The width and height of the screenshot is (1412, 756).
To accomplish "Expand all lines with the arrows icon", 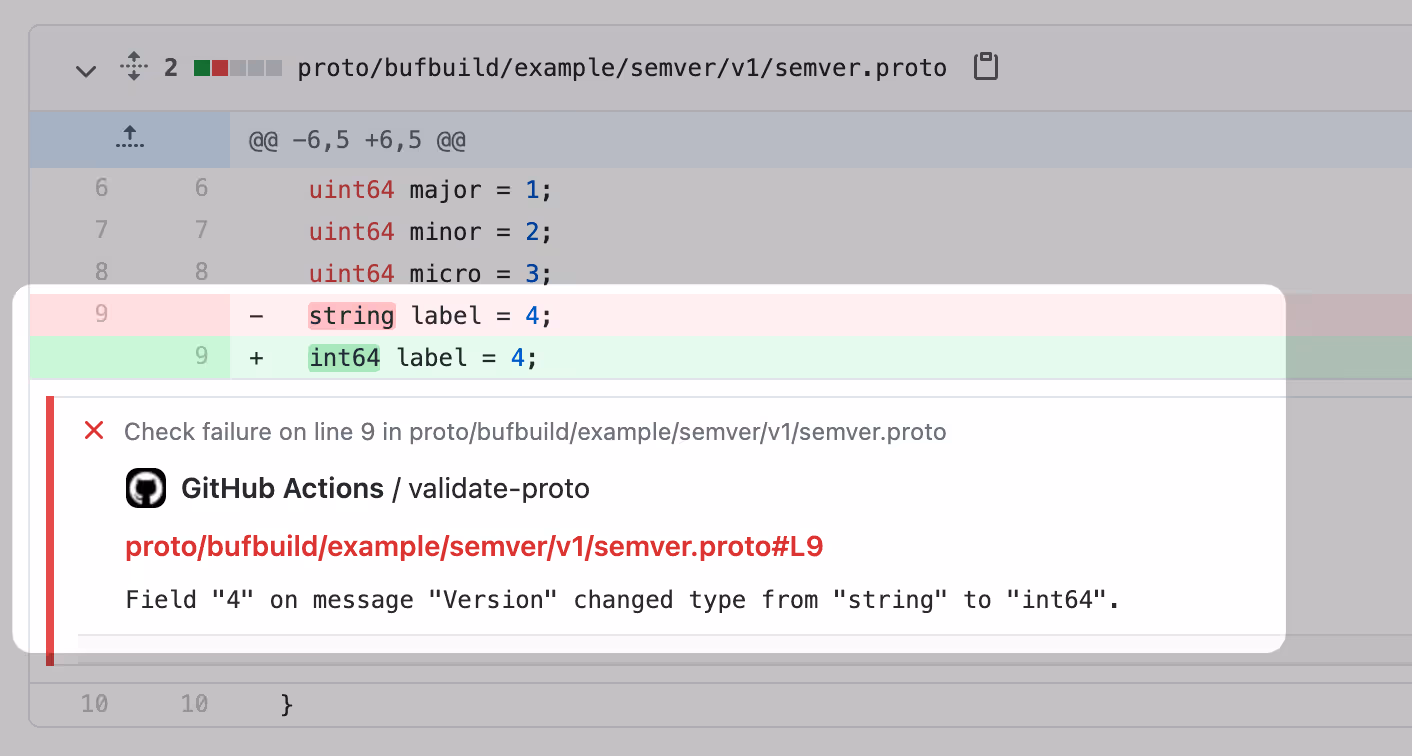I will pos(133,67).
